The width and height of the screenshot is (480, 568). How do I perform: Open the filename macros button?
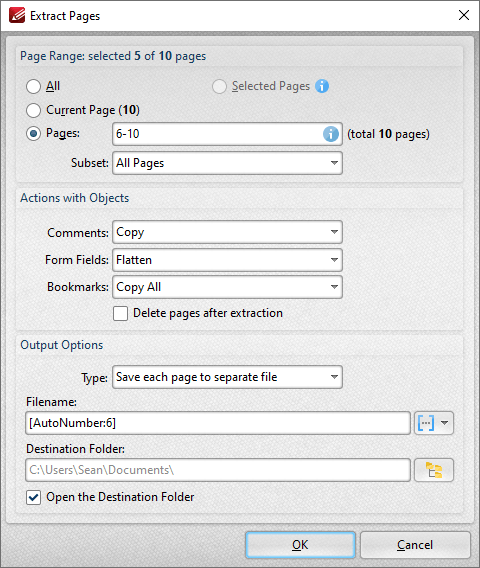pyautogui.click(x=426, y=423)
